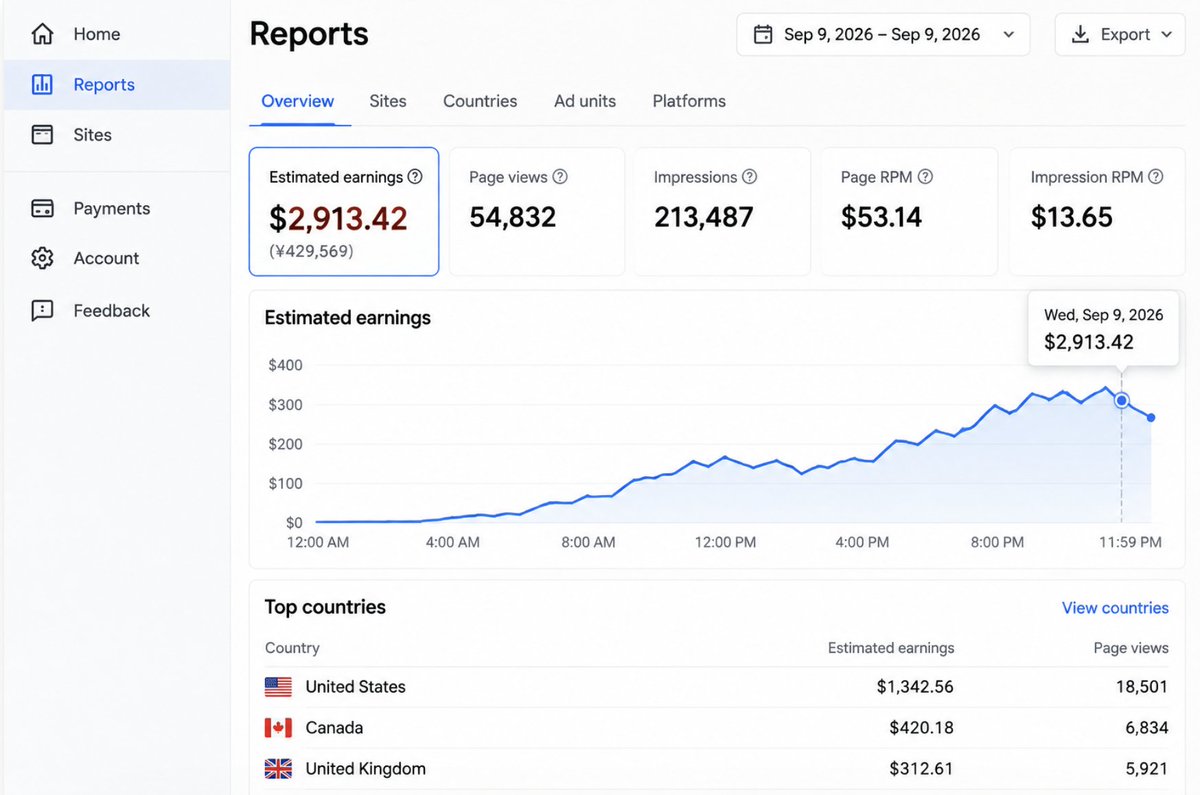Screen dimensions: 1200x795
Task: Click the Export download icon
Action: pos(1080,34)
